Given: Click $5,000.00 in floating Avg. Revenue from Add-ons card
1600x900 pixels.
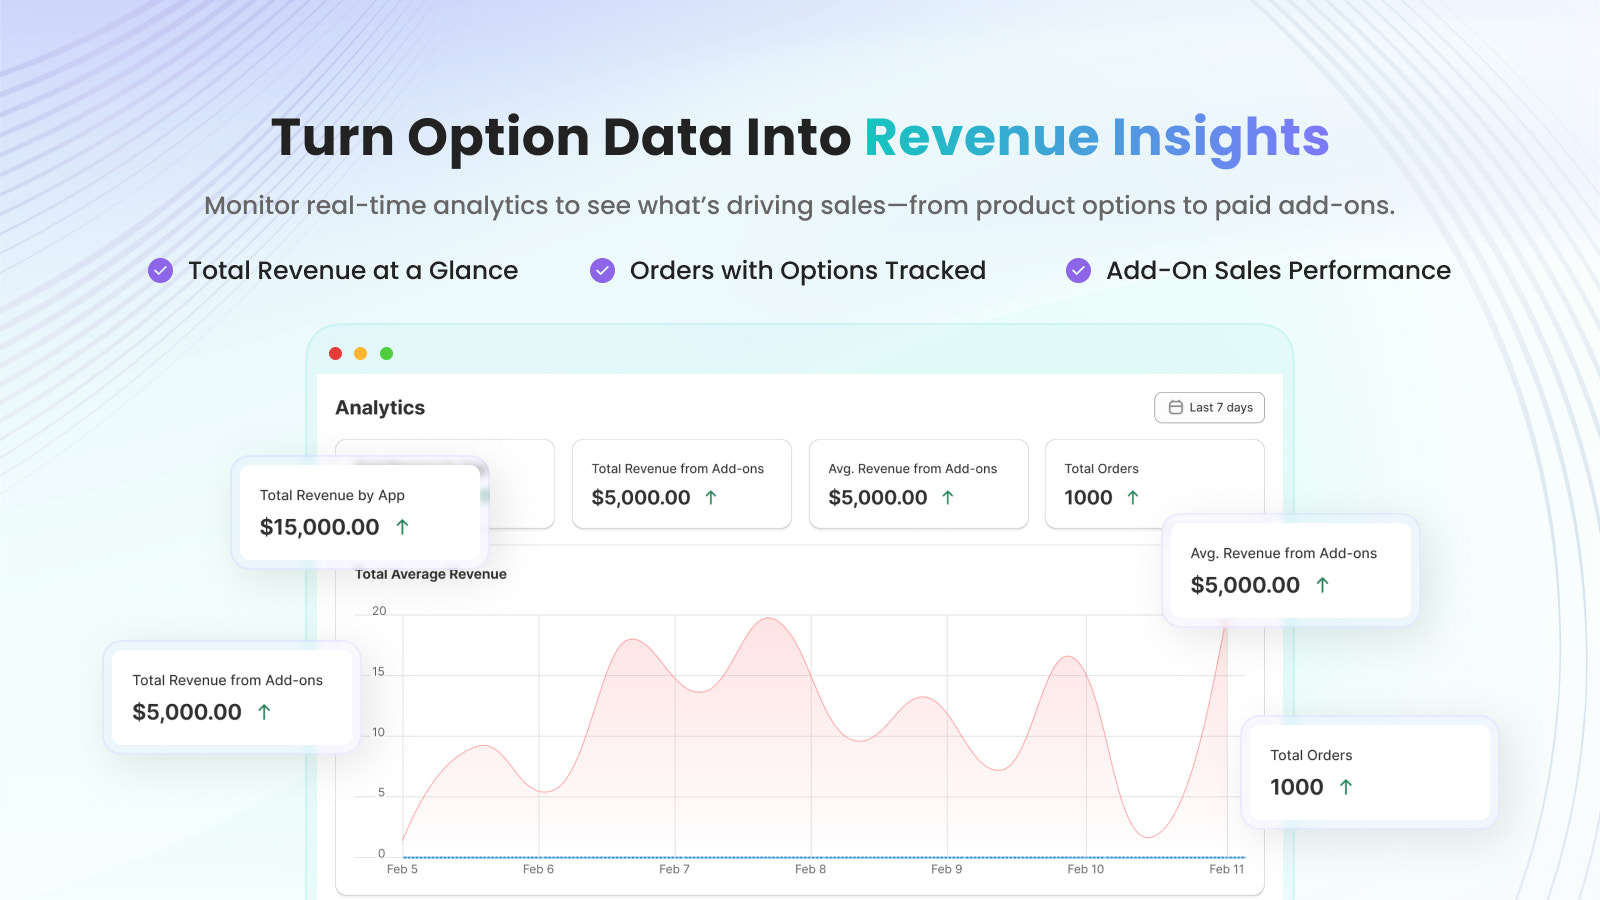Looking at the screenshot, I should (1245, 585).
